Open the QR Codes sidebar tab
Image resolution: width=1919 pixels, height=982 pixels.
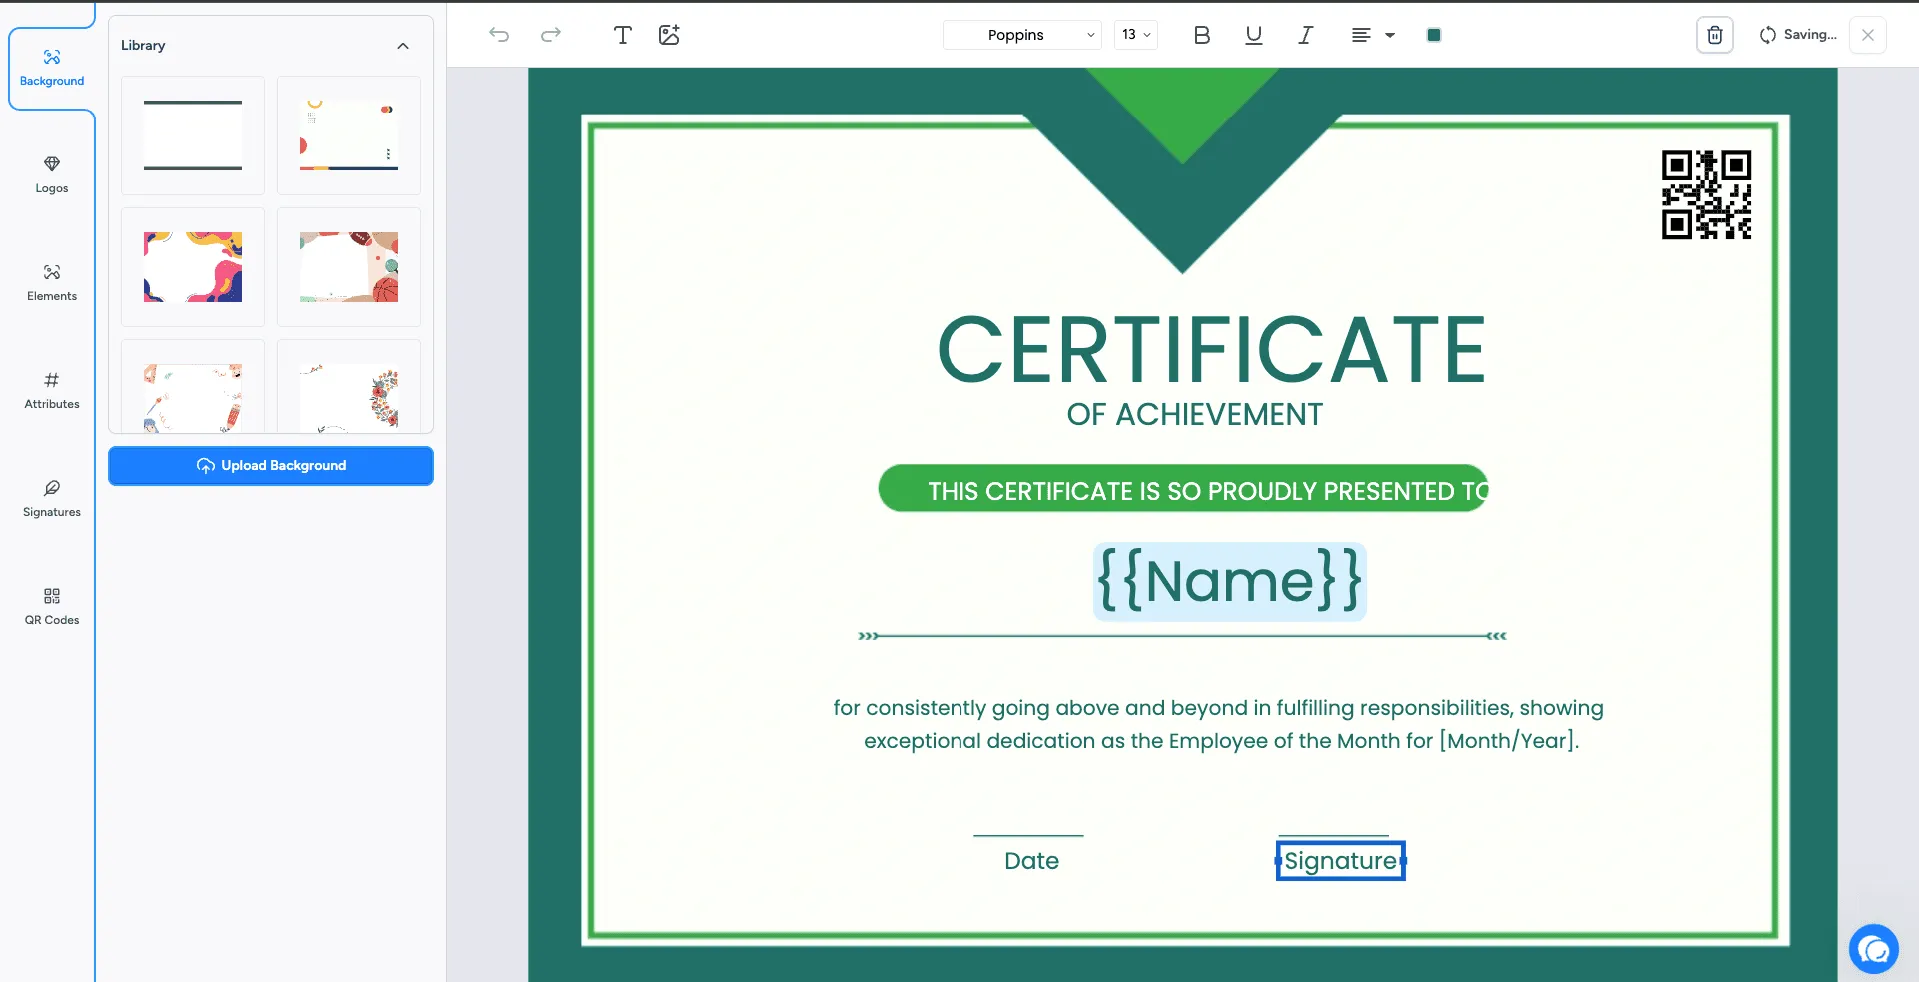[52, 607]
